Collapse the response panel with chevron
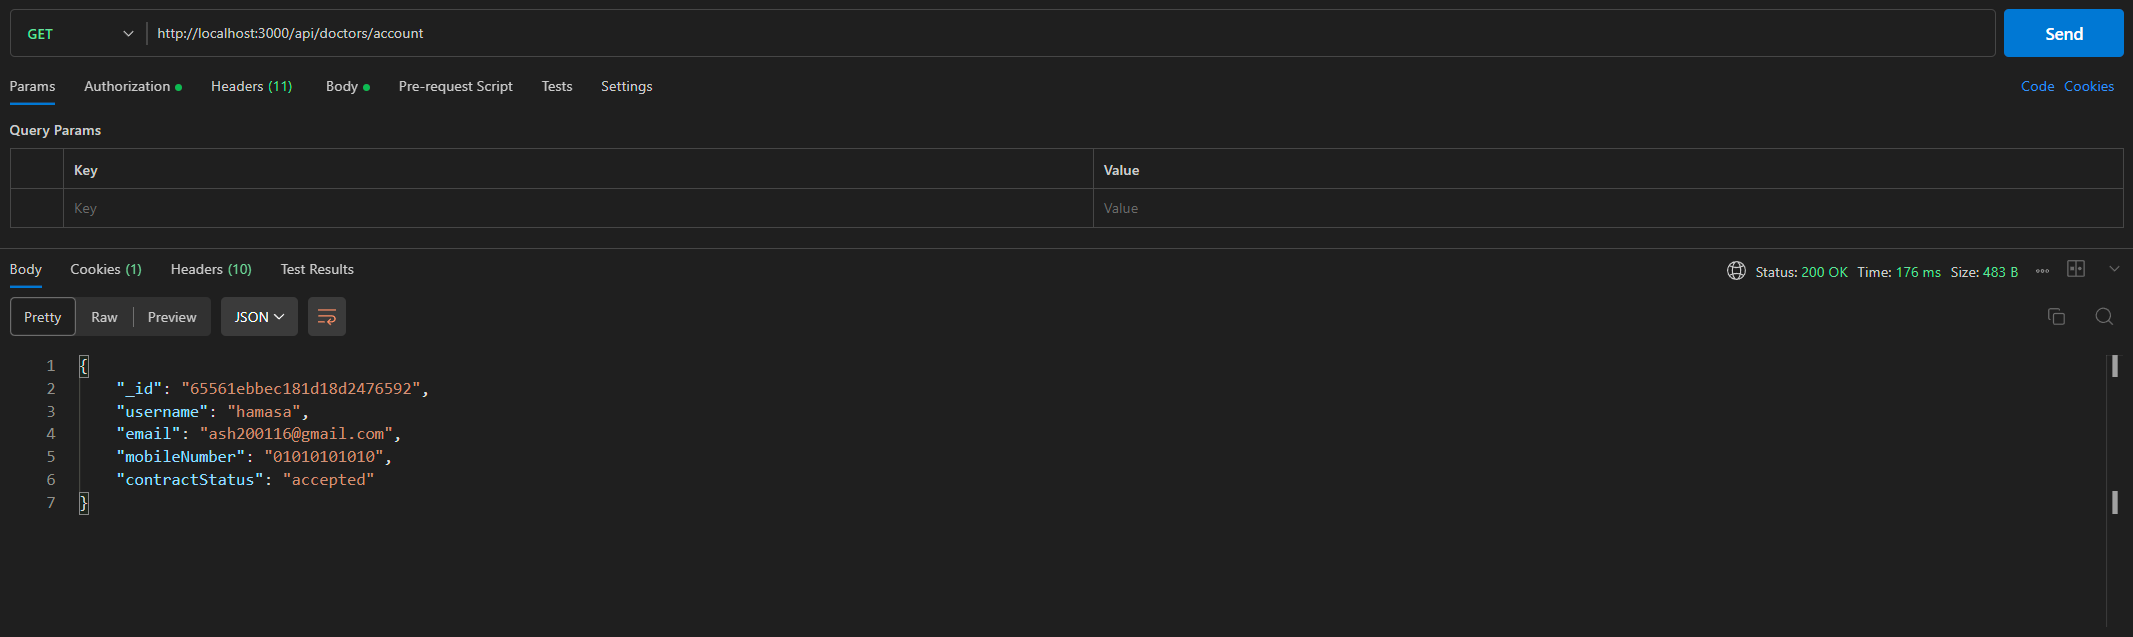The image size is (2133, 637). tap(2114, 269)
